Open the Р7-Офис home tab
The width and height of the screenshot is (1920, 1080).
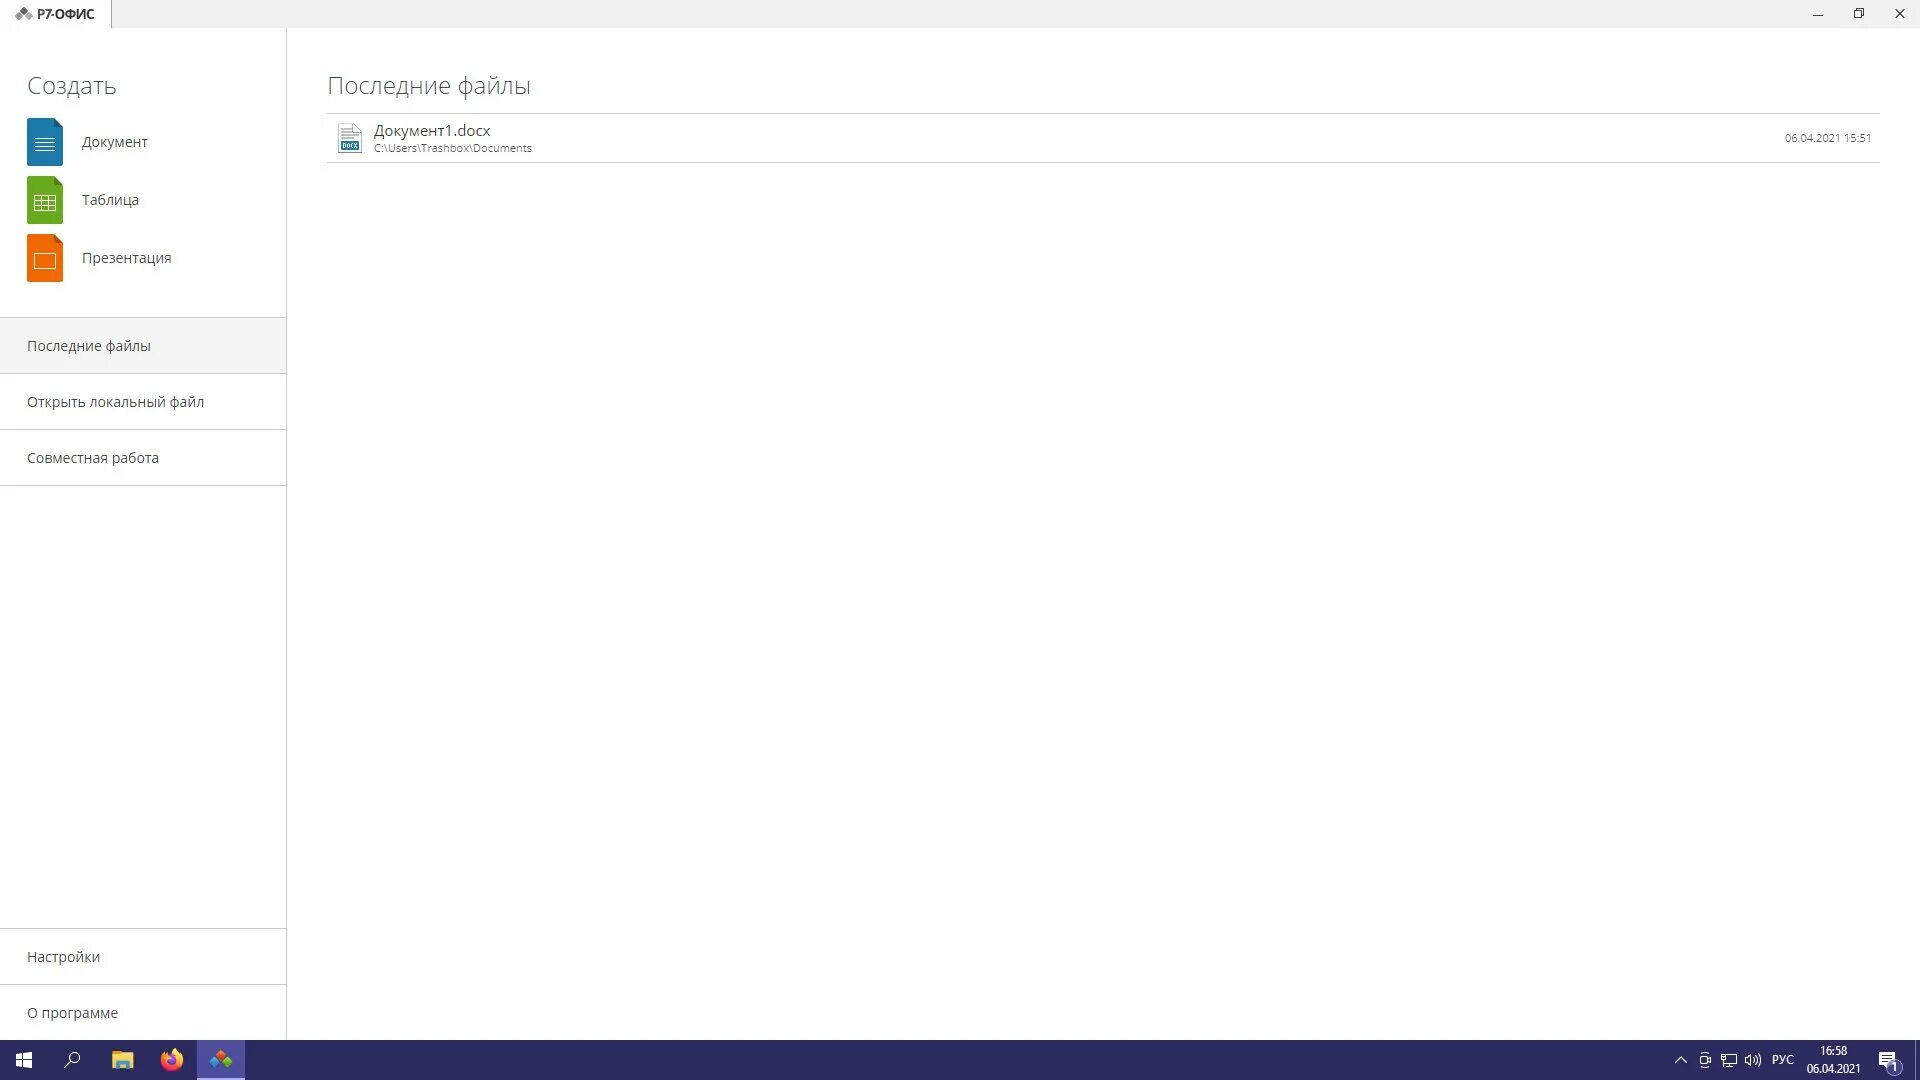(x=55, y=14)
